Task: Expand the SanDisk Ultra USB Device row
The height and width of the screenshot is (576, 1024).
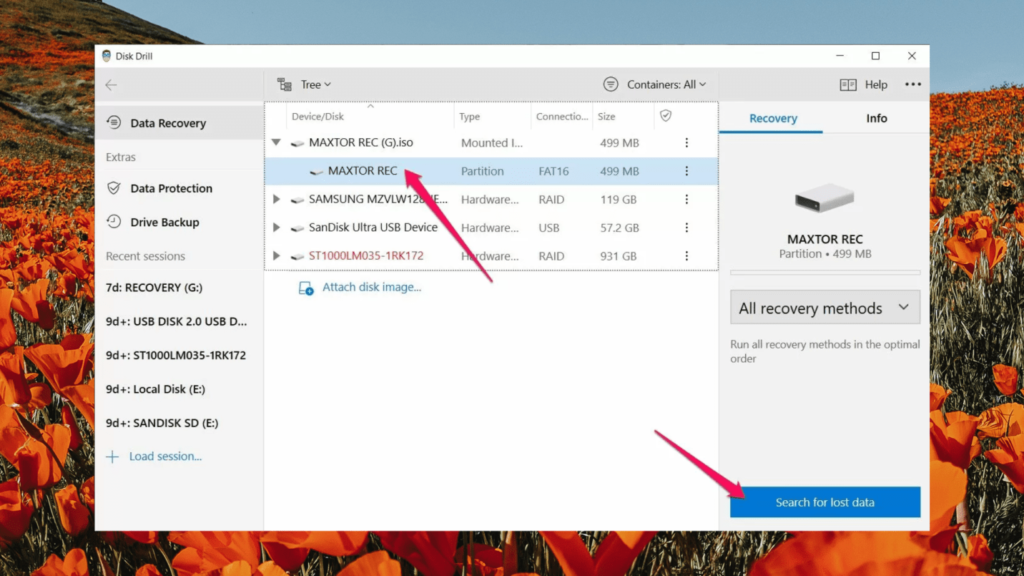Action: [x=277, y=227]
